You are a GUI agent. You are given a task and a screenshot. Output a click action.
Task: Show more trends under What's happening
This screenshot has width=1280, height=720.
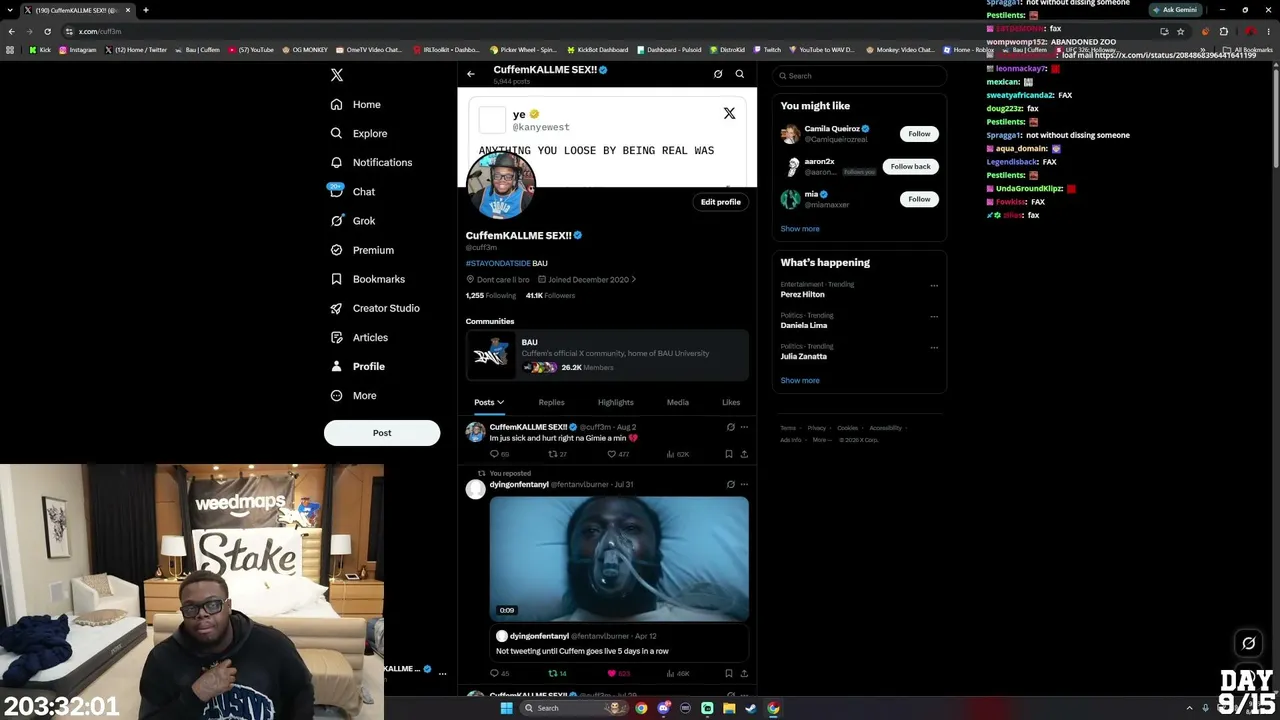800,381
